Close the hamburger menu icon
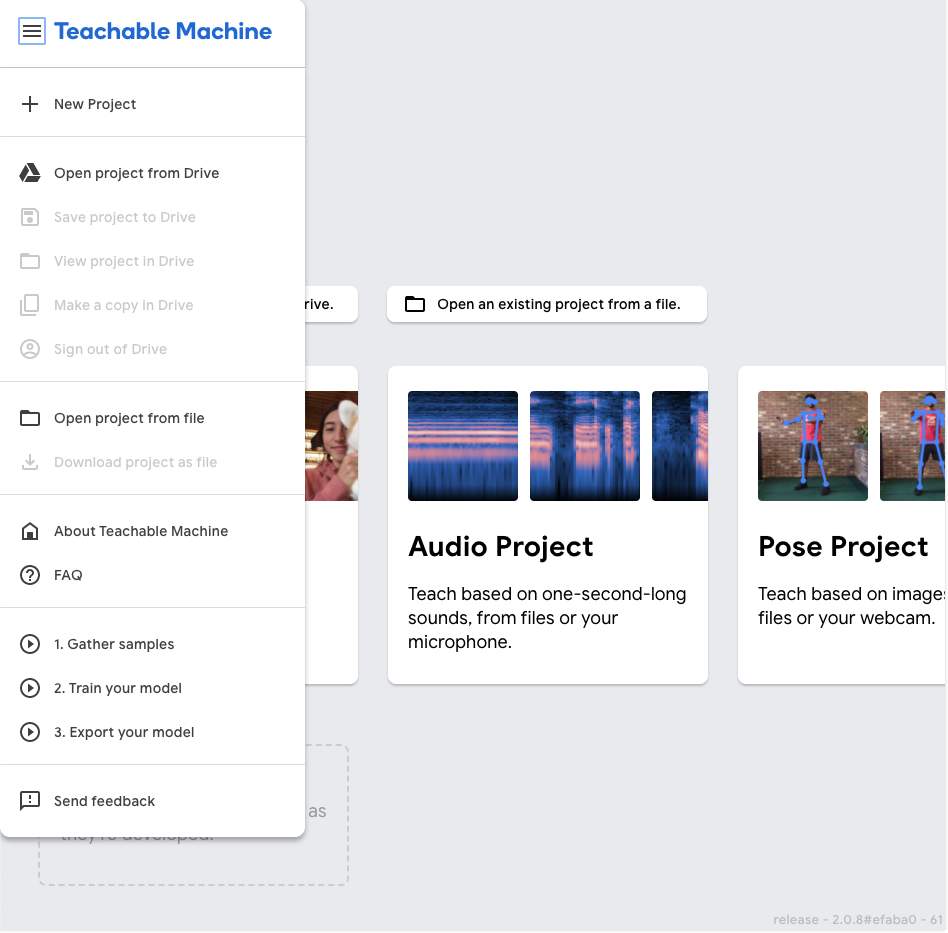948x933 pixels. click(x=31, y=31)
